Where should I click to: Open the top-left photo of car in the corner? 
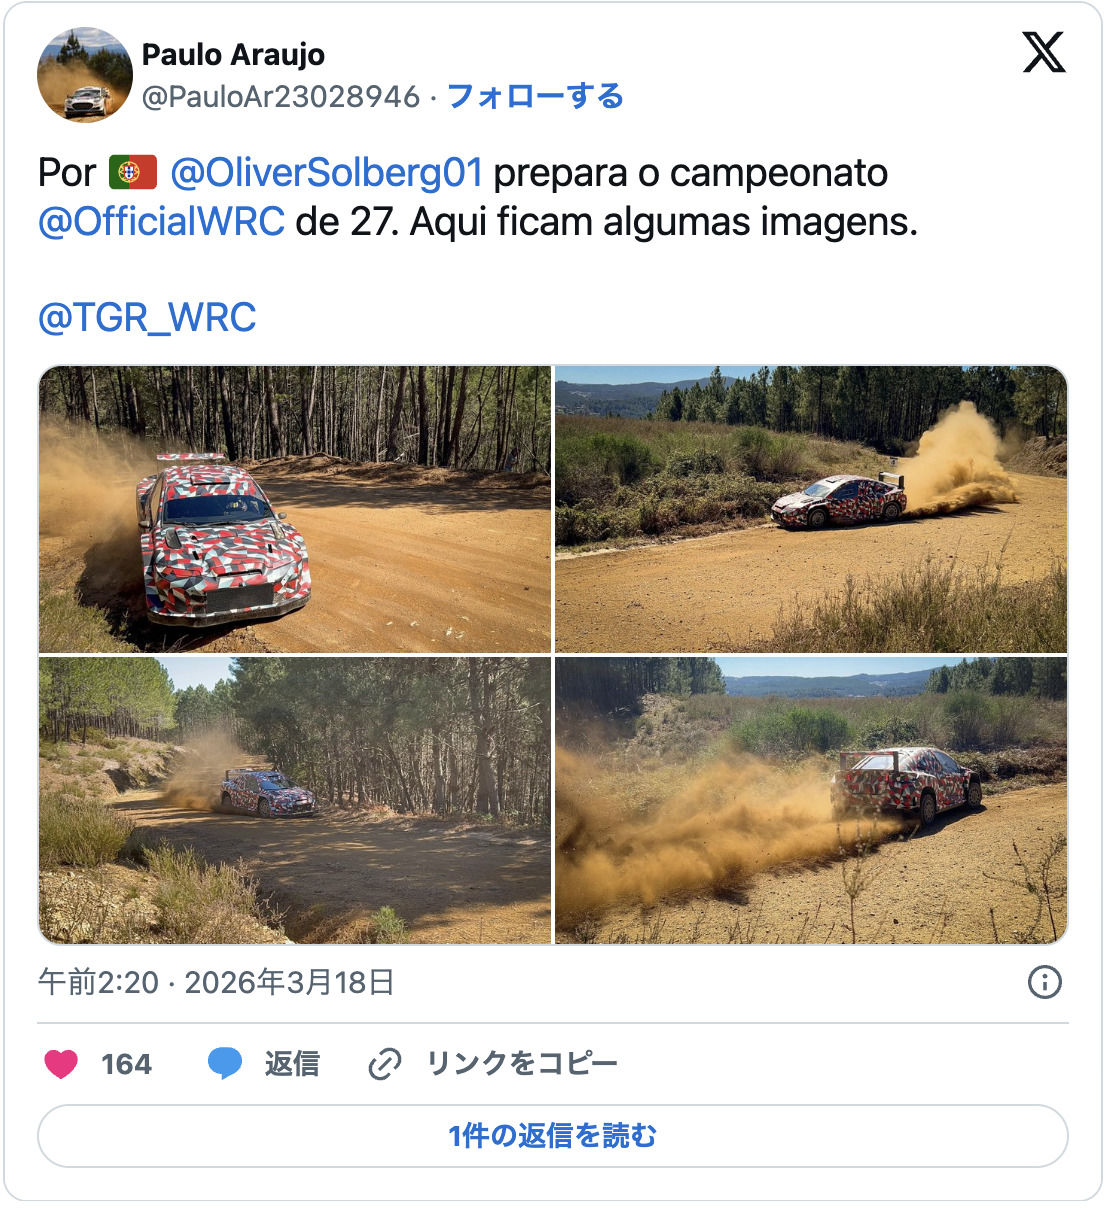[x=295, y=509]
